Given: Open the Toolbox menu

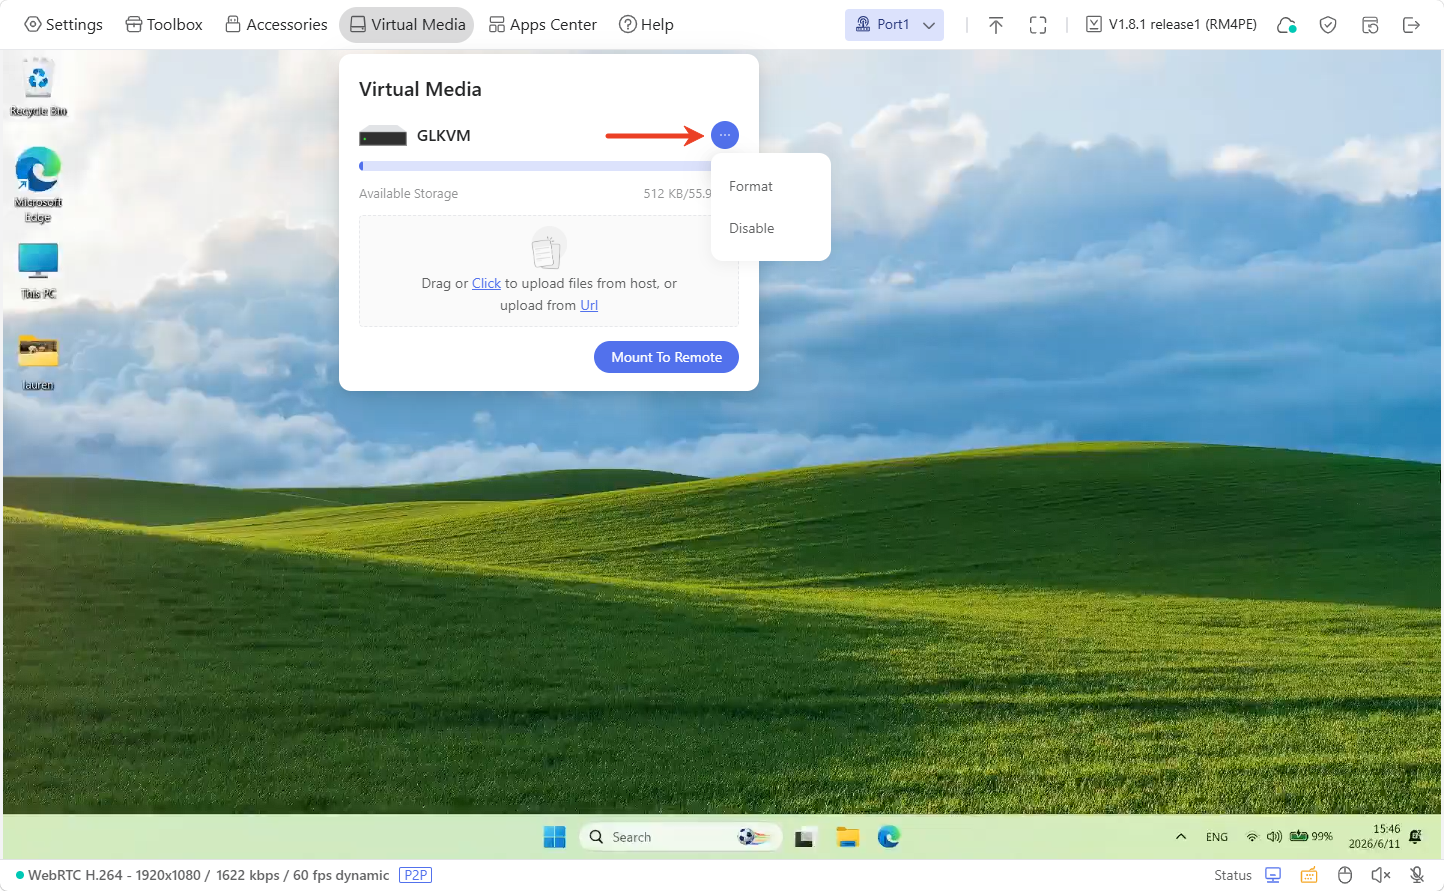Looking at the screenshot, I should coord(164,24).
